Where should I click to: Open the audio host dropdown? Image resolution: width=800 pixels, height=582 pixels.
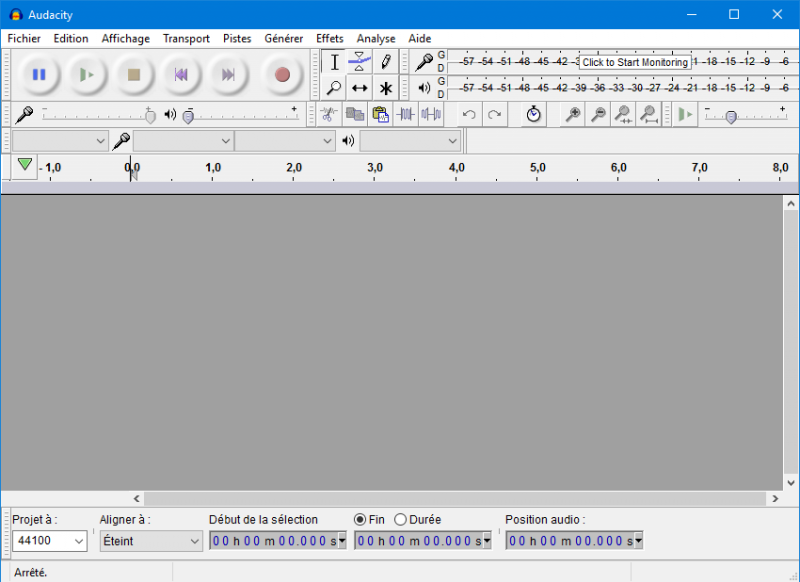[60, 141]
